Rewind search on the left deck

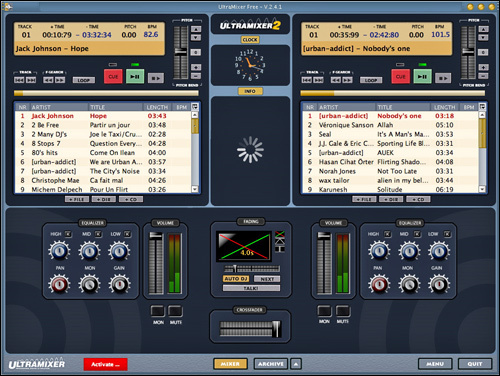pos(48,80)
